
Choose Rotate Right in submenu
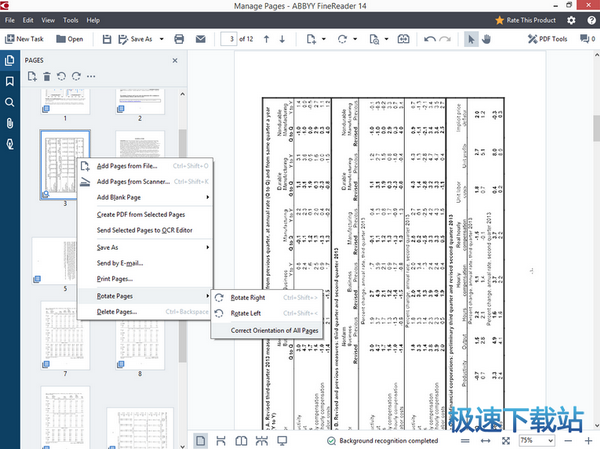(267, 297)
